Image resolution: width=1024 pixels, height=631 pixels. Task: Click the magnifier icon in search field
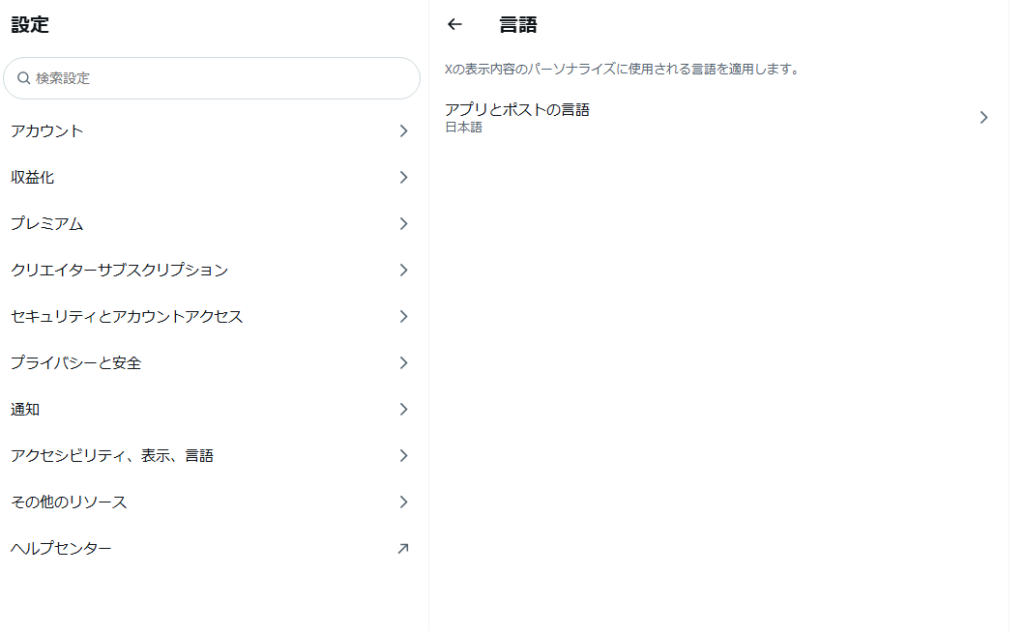coord(24,78)
